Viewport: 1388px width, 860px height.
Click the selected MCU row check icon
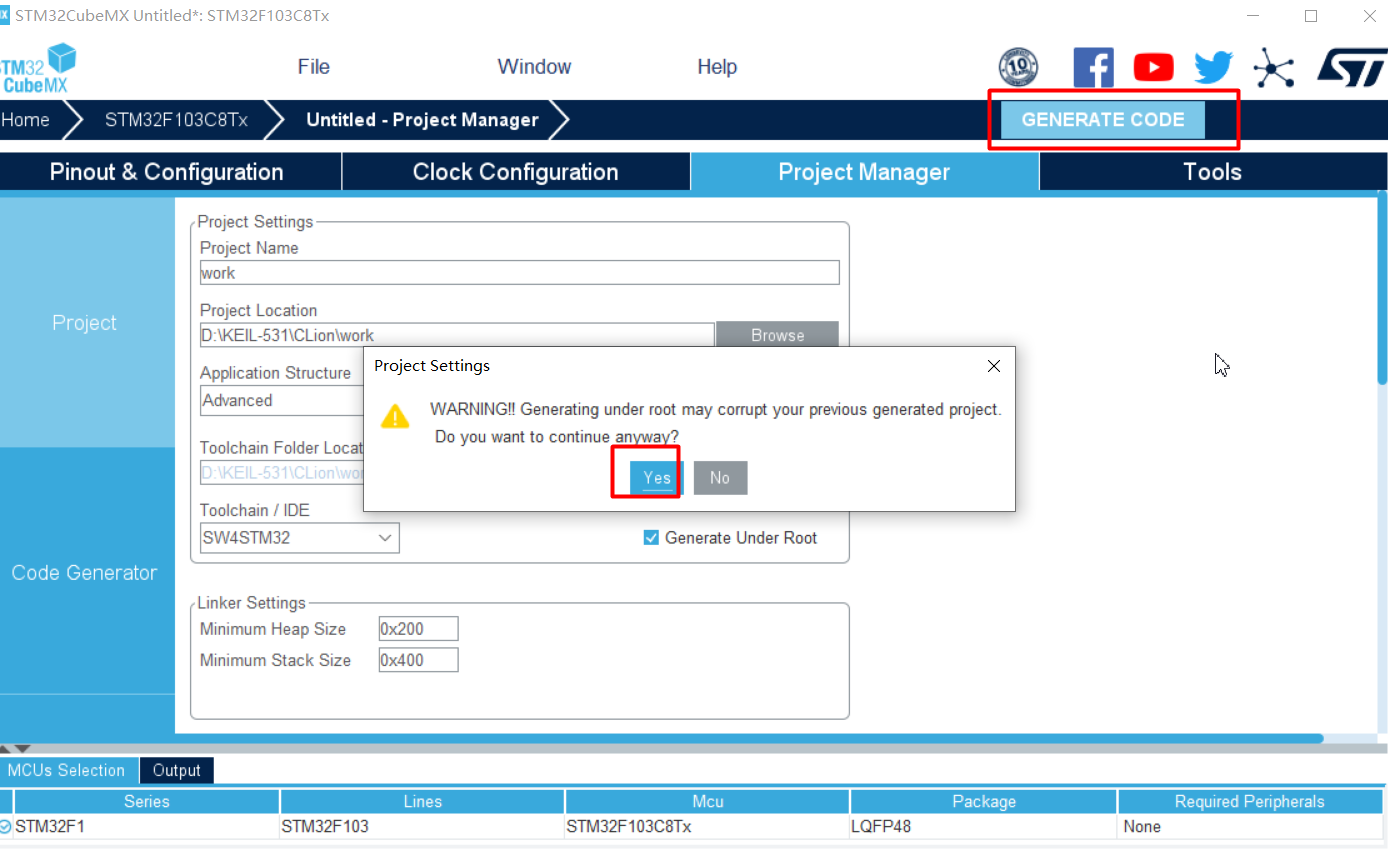[6, 827]
